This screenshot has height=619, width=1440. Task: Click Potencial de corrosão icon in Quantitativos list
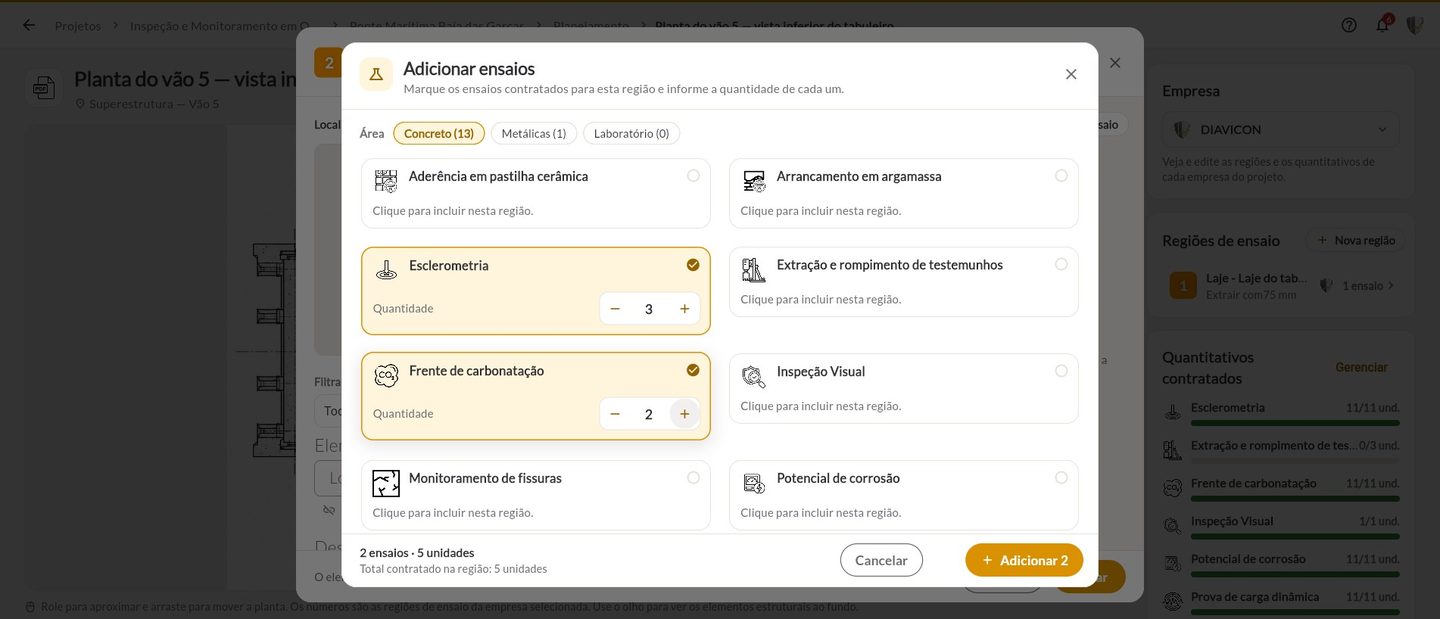tap(1173, 564)
